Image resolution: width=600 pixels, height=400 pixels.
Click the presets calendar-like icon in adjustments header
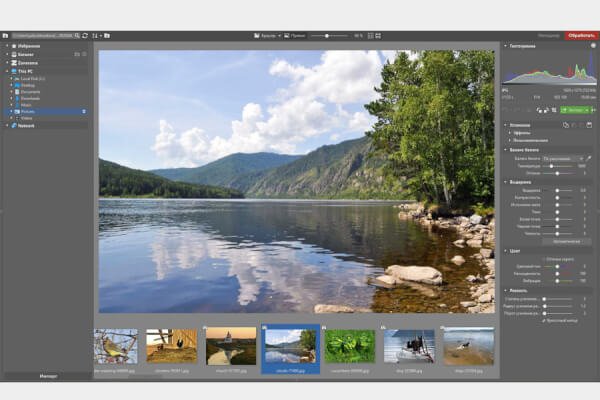click(589, 125)
